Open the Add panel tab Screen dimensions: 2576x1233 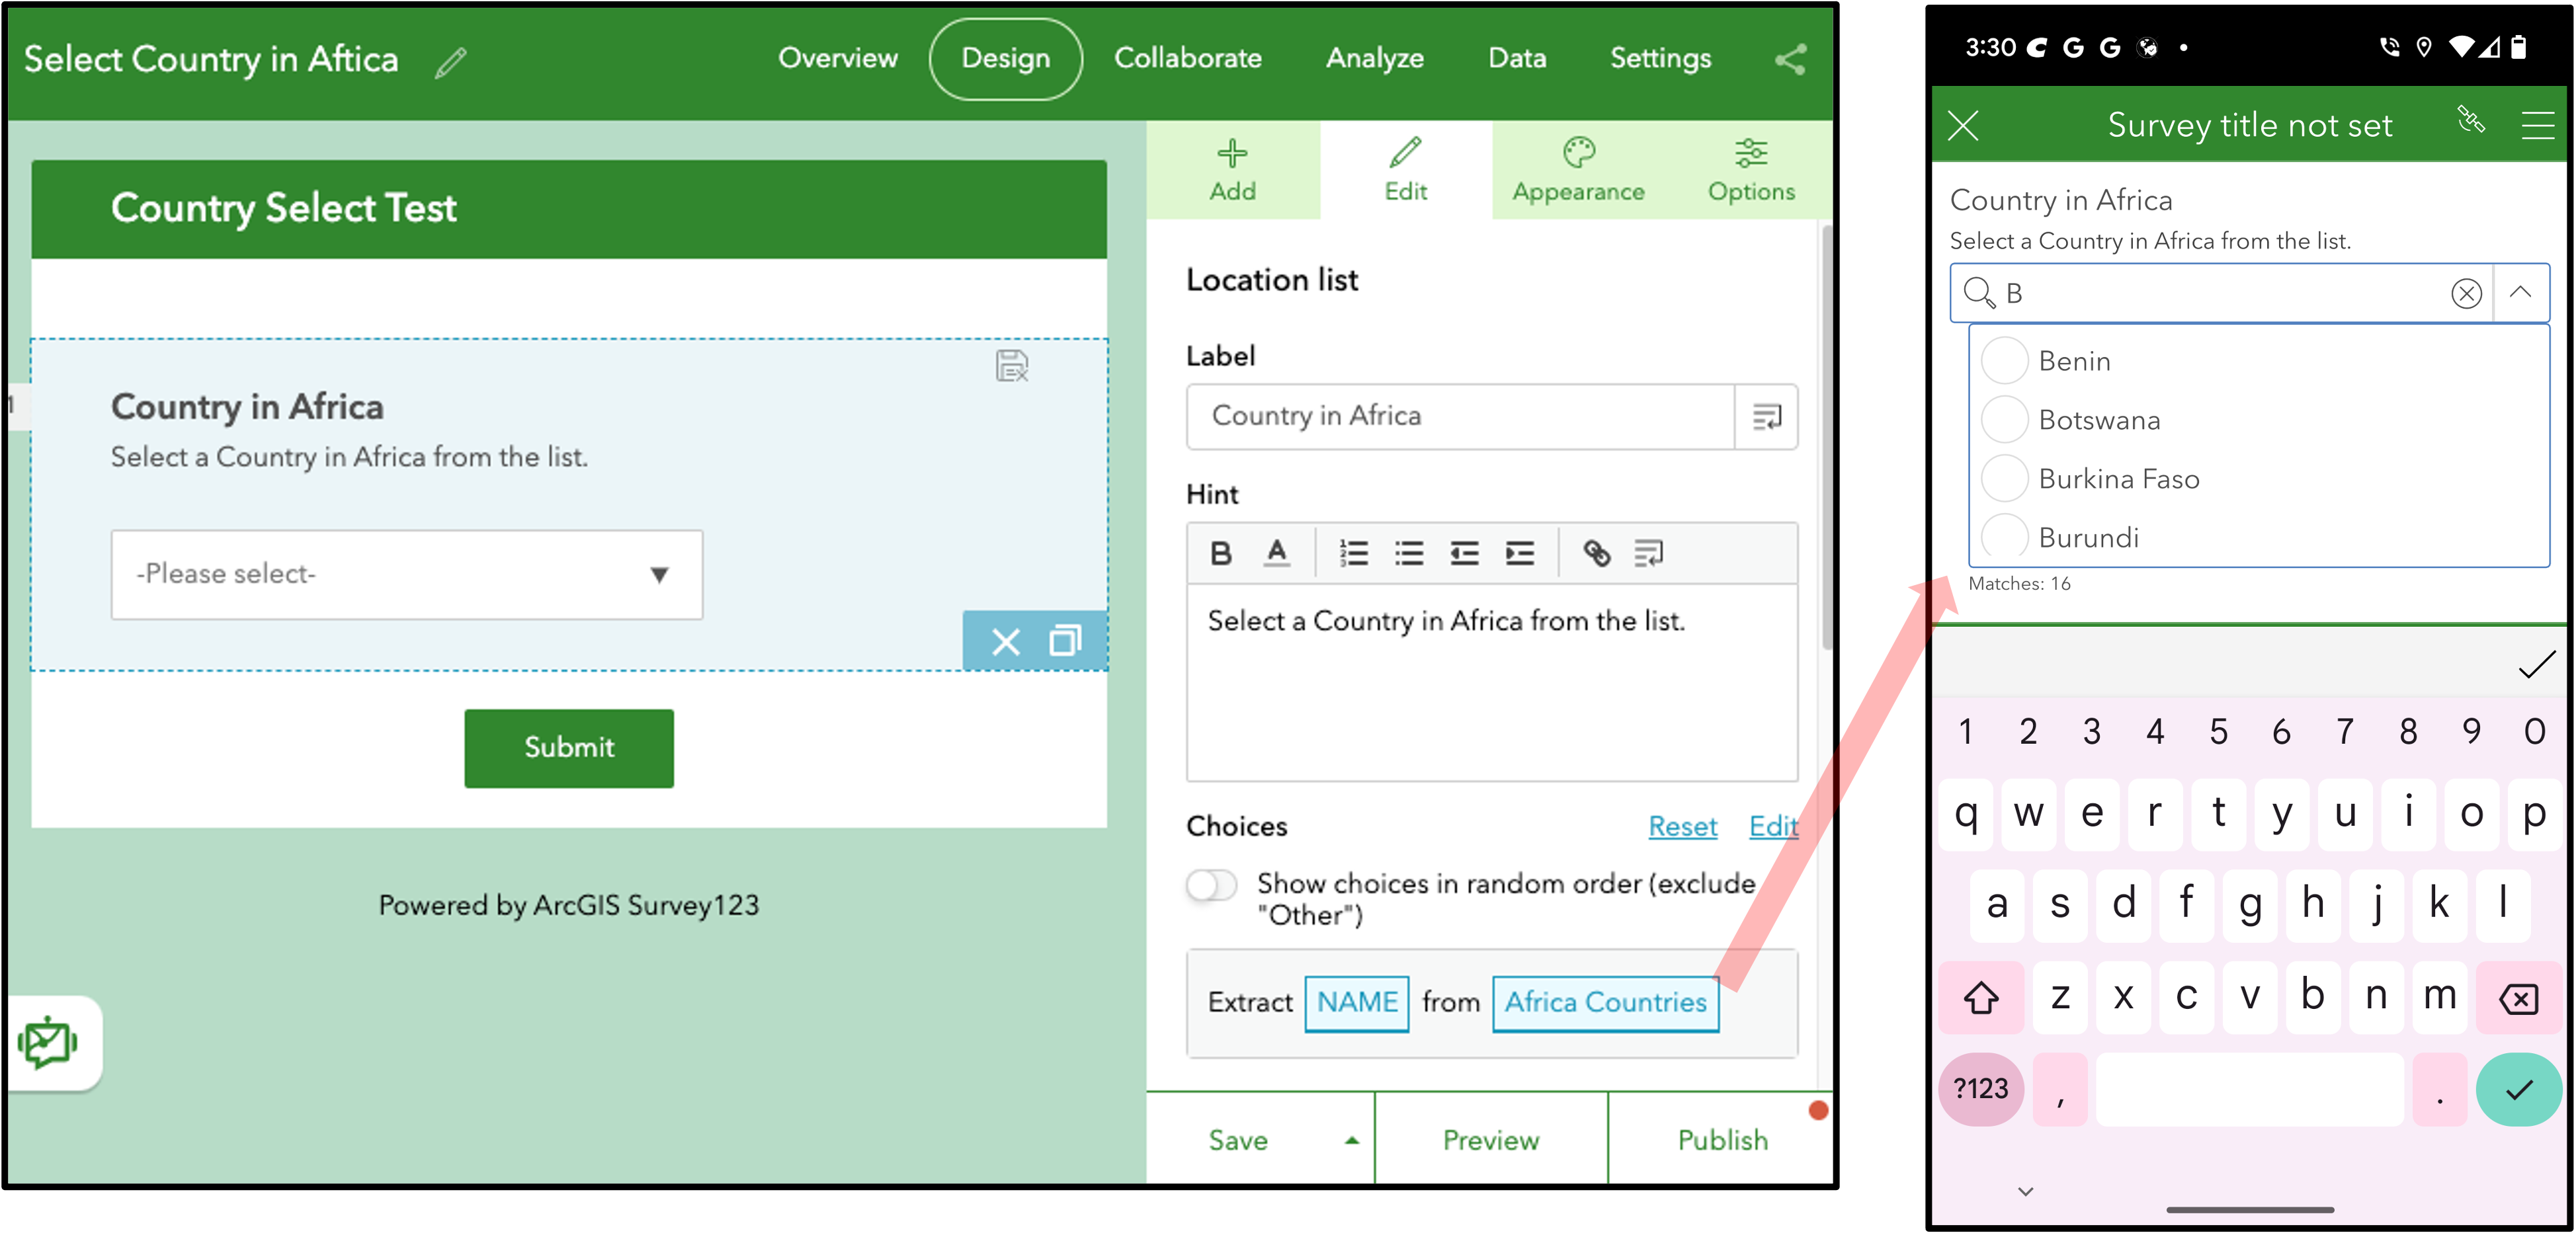pyautogui.click(x=1232, y=170)
